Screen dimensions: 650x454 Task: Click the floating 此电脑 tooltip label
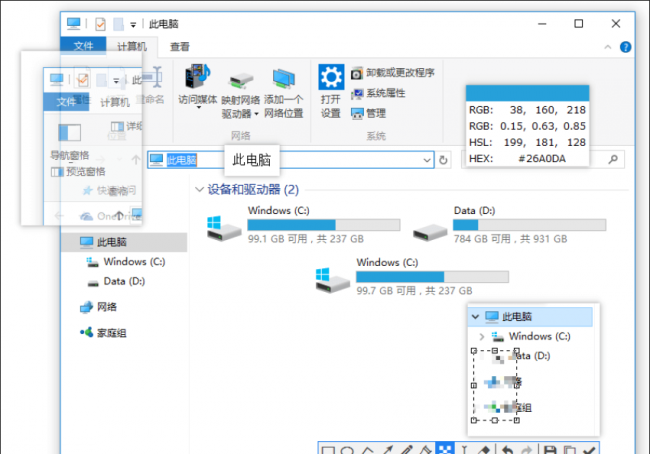pyautogui.click(x=252, y=160)
